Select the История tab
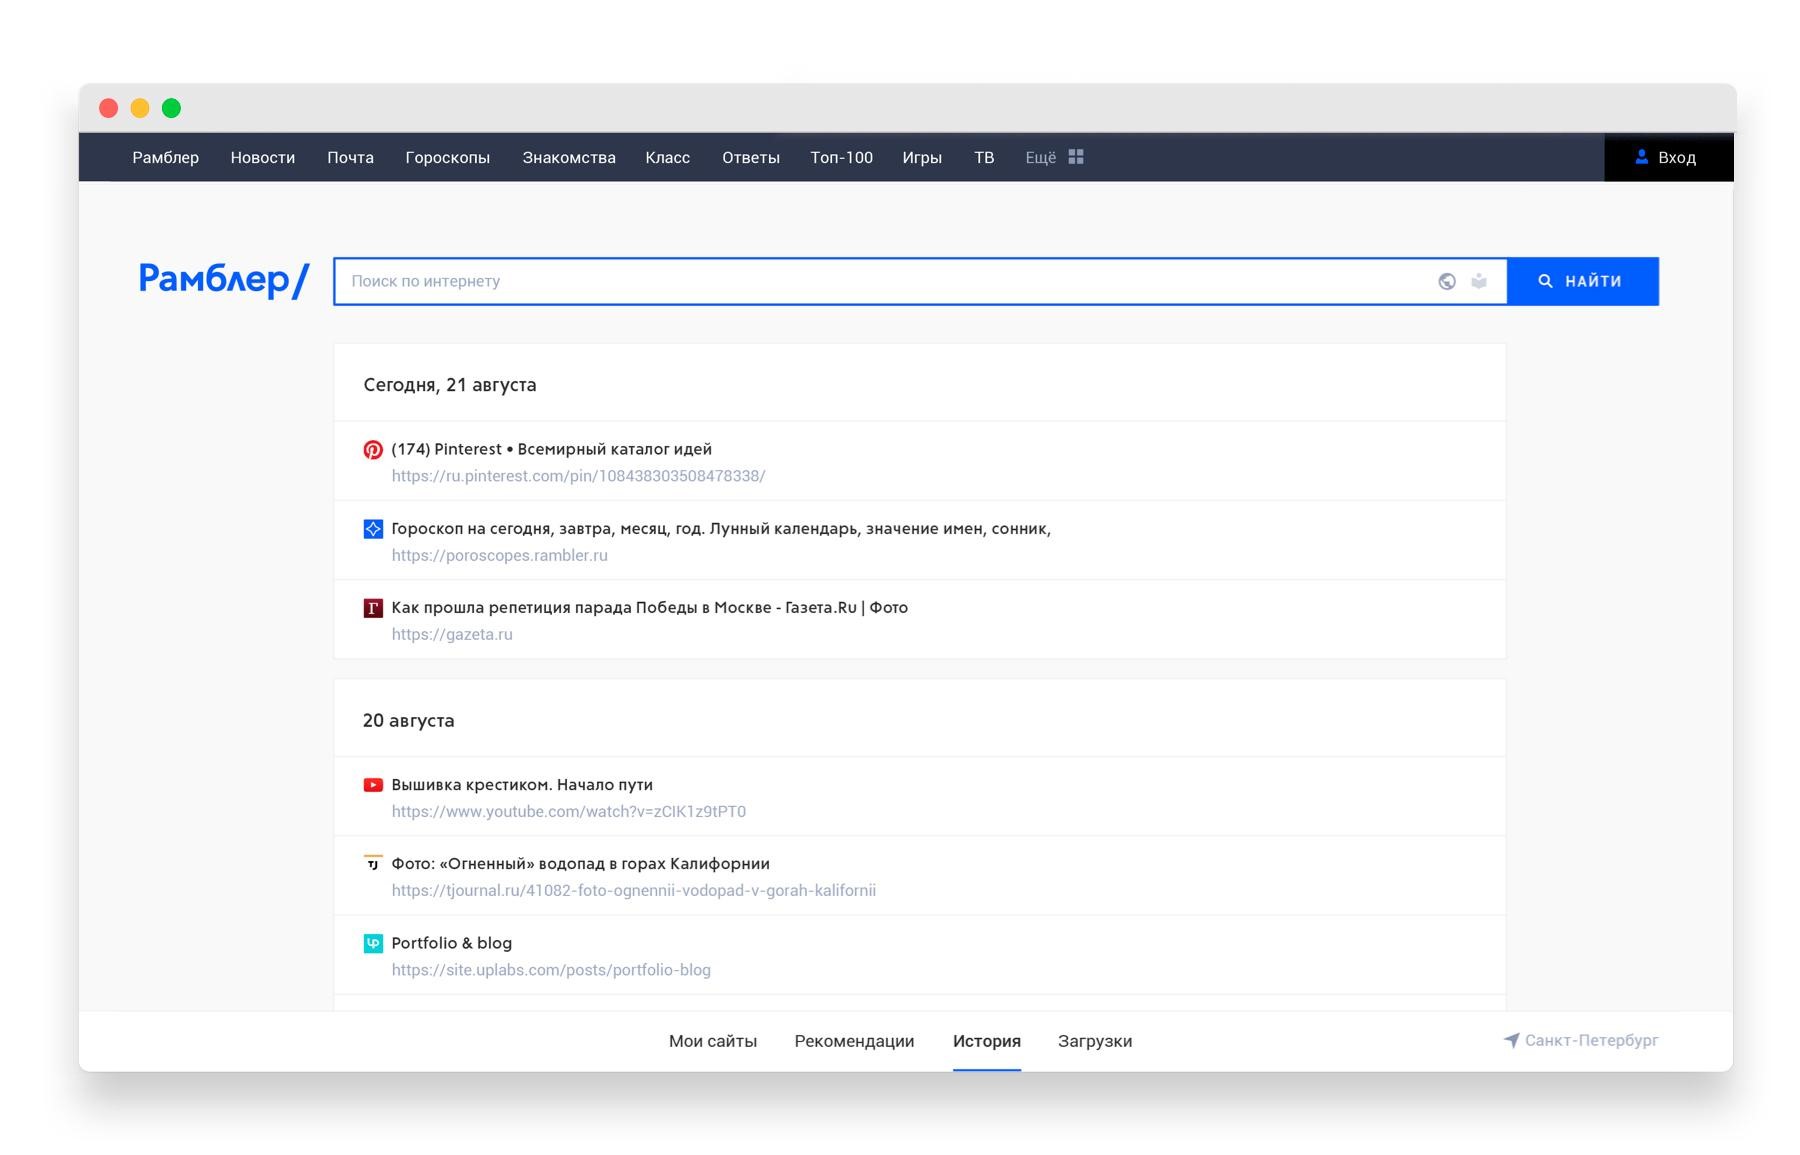 click(987, 1041)
